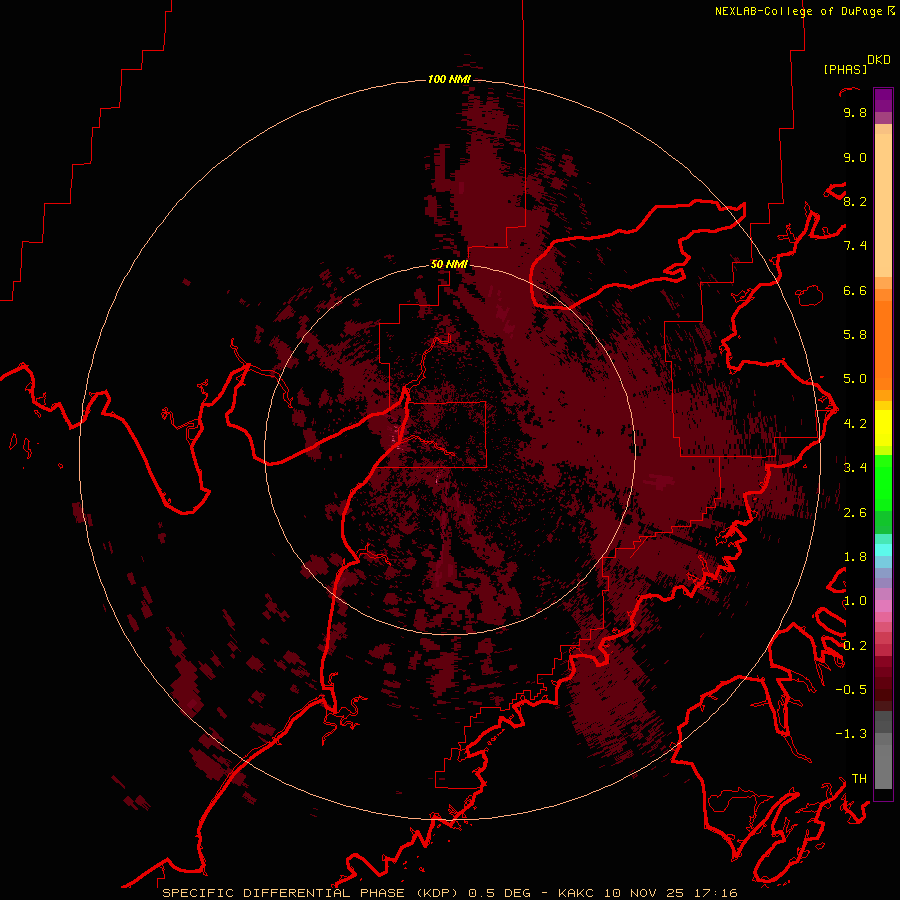Image resolution: width=900 pixels, height=900 pixels.
Task: Click the 5.0 legend value
Action: click(x=855, y=379)
